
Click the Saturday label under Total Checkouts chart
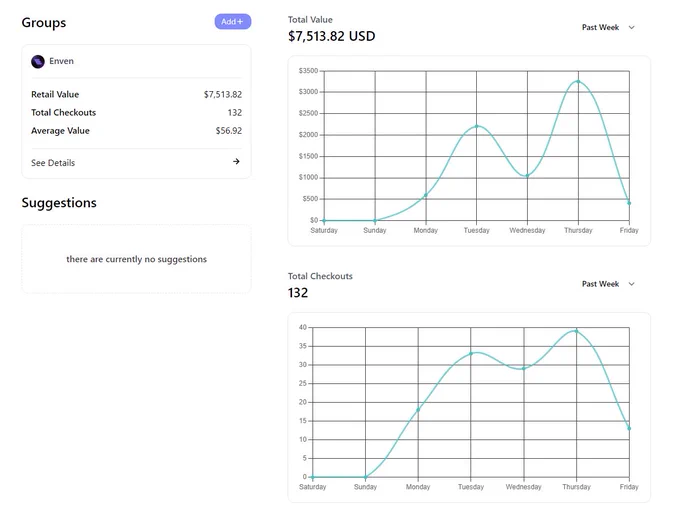pos(313,487)
